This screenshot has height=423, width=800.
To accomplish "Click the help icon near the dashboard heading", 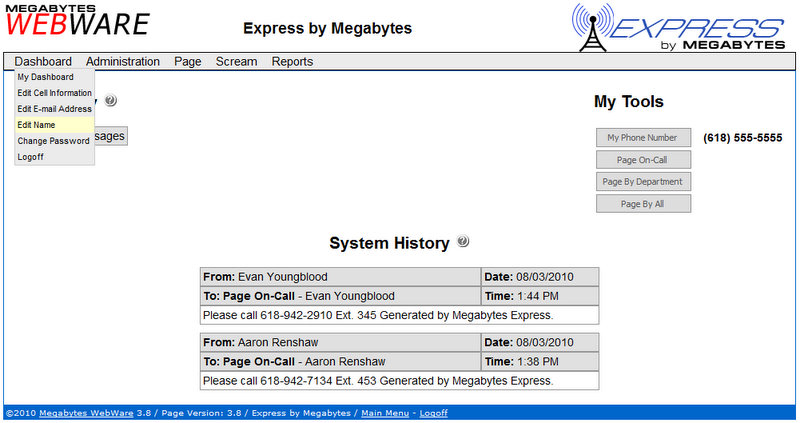I will [x=110, y=101].
